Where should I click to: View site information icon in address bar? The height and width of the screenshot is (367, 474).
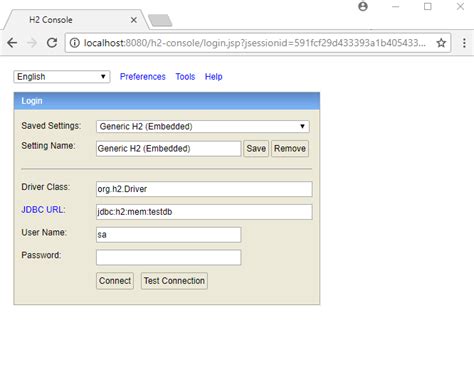75,43
